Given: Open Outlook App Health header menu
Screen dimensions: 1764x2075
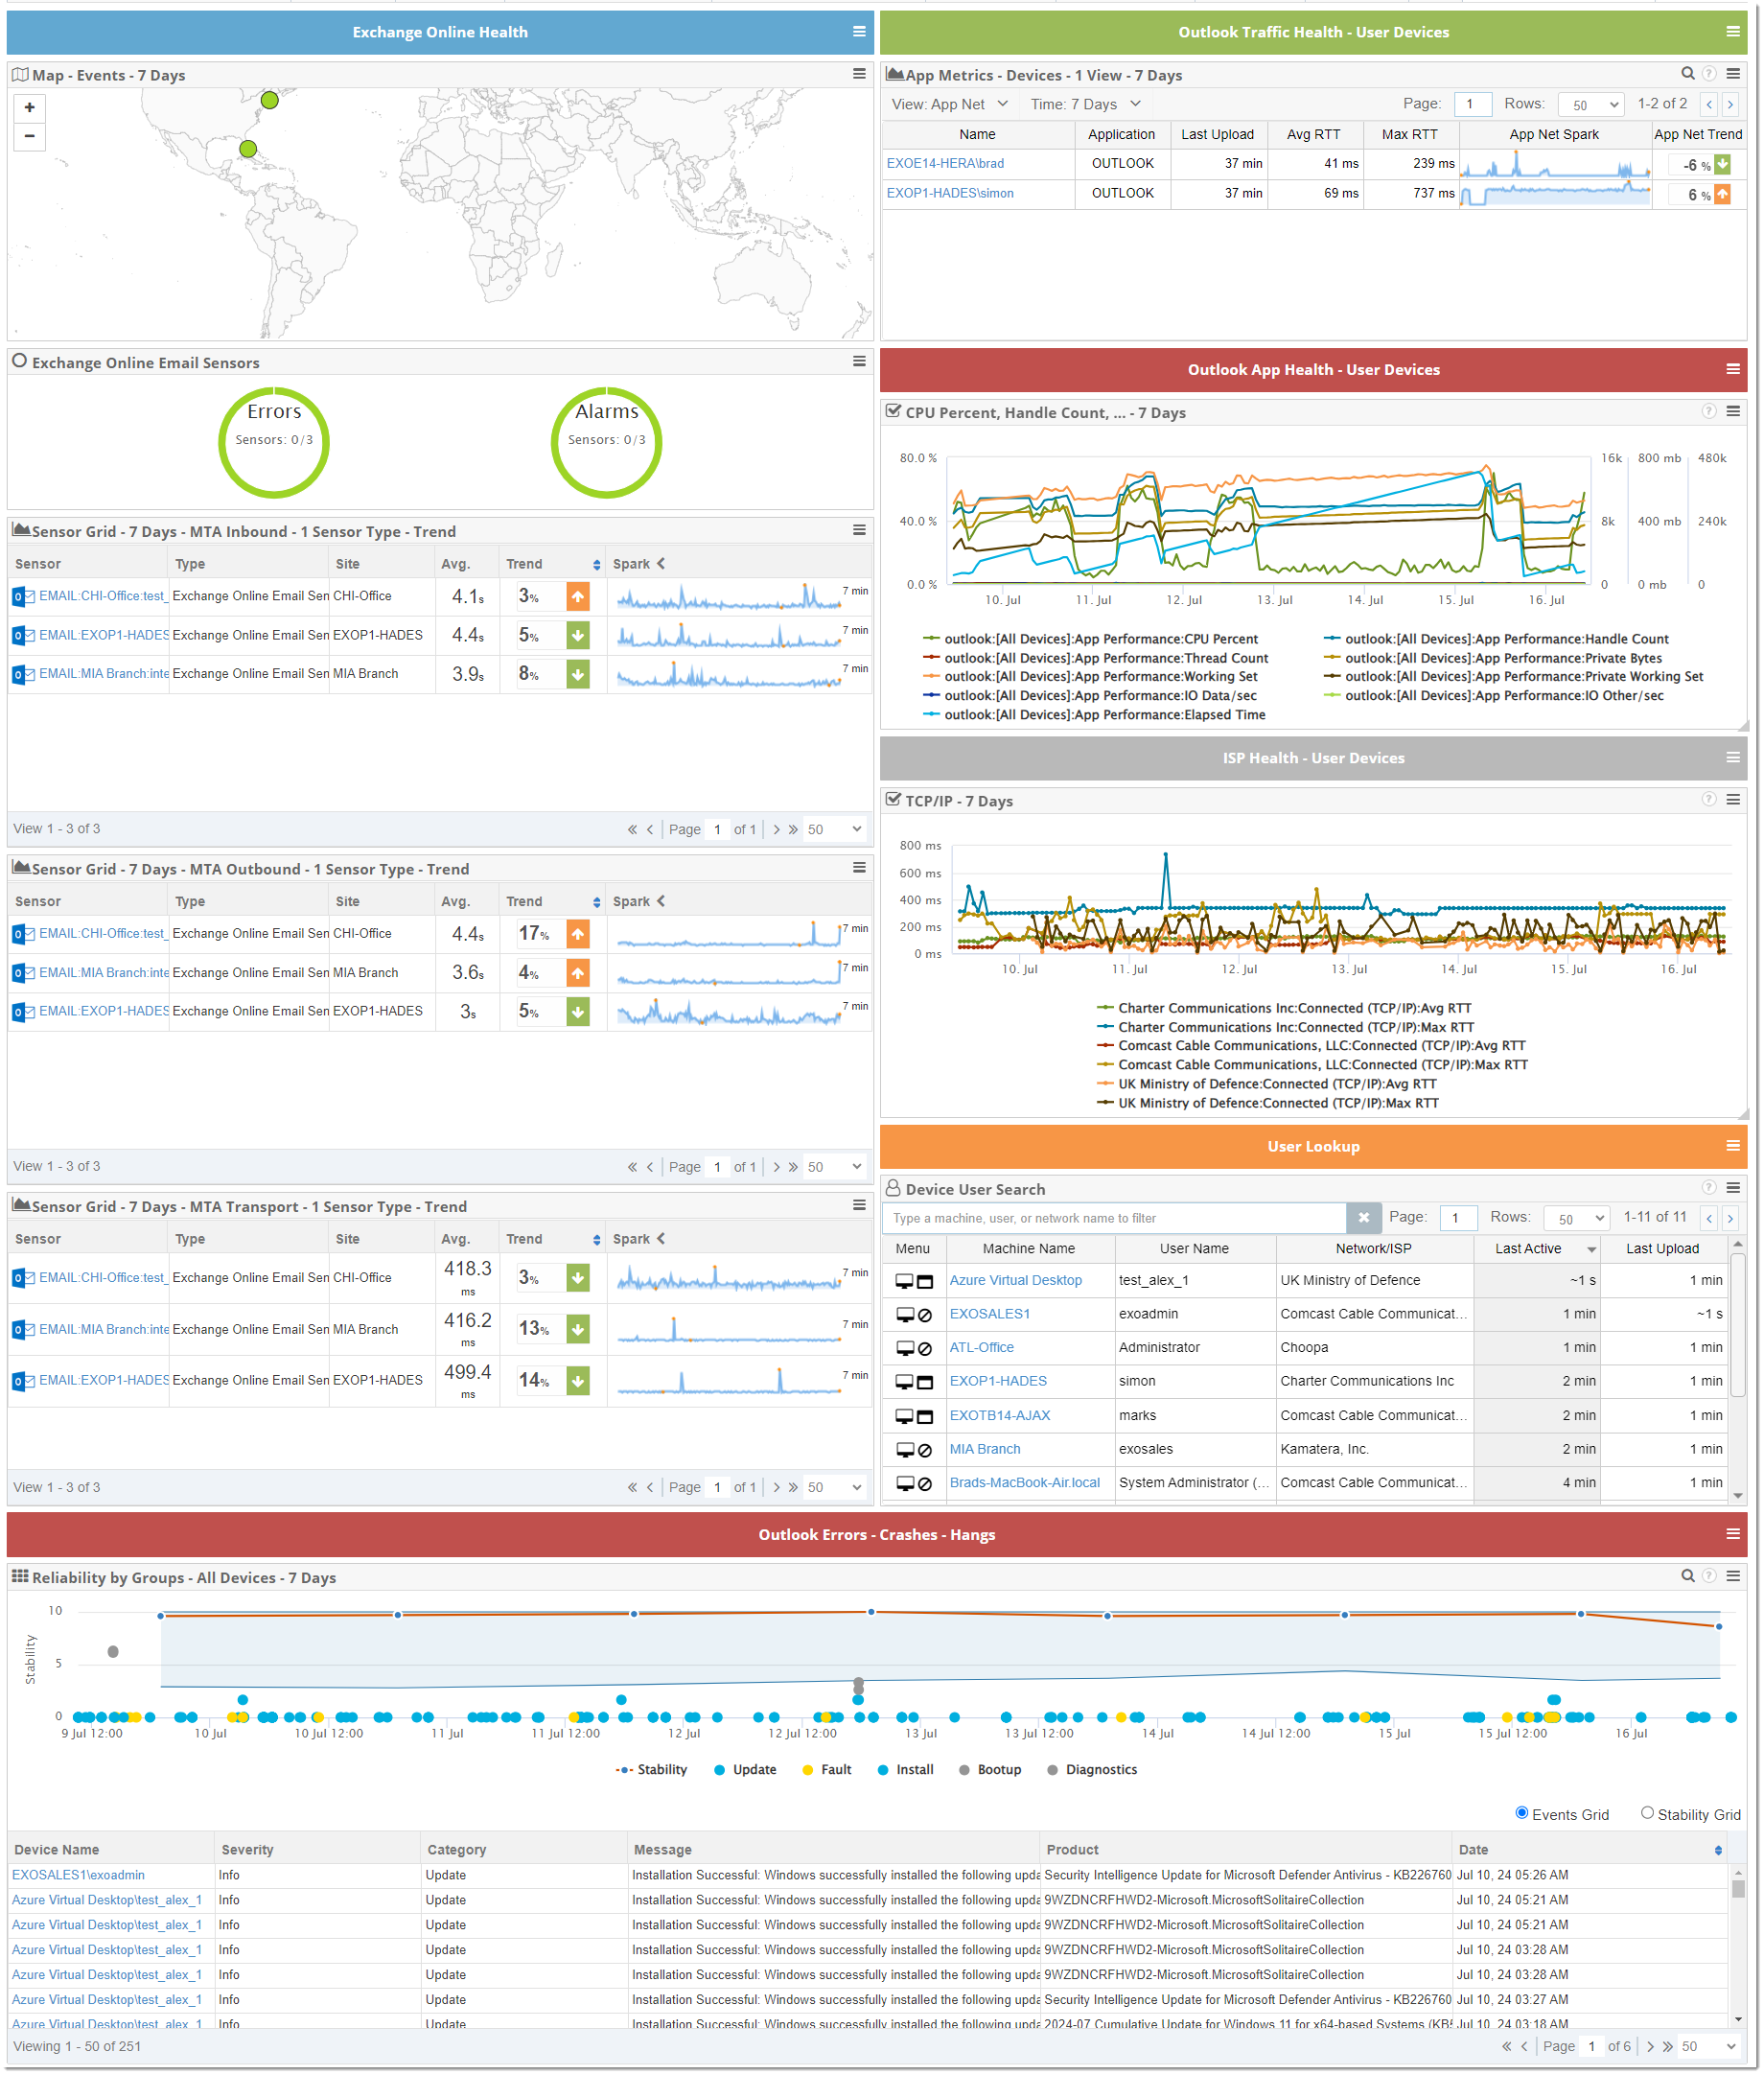Looking at the screenshot, I should [1732, 369].
